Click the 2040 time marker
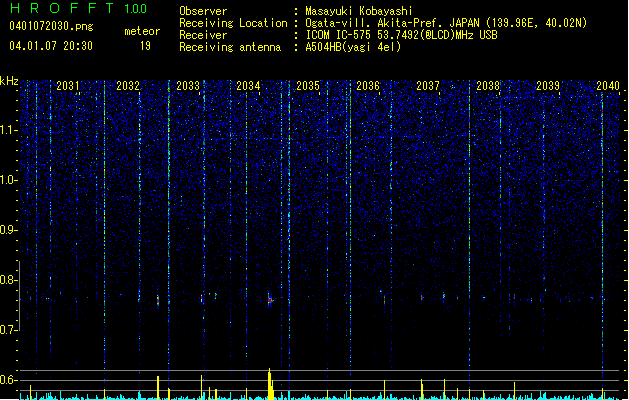The image size is (629, 400). pyautogui.click(x=608, y=86)
